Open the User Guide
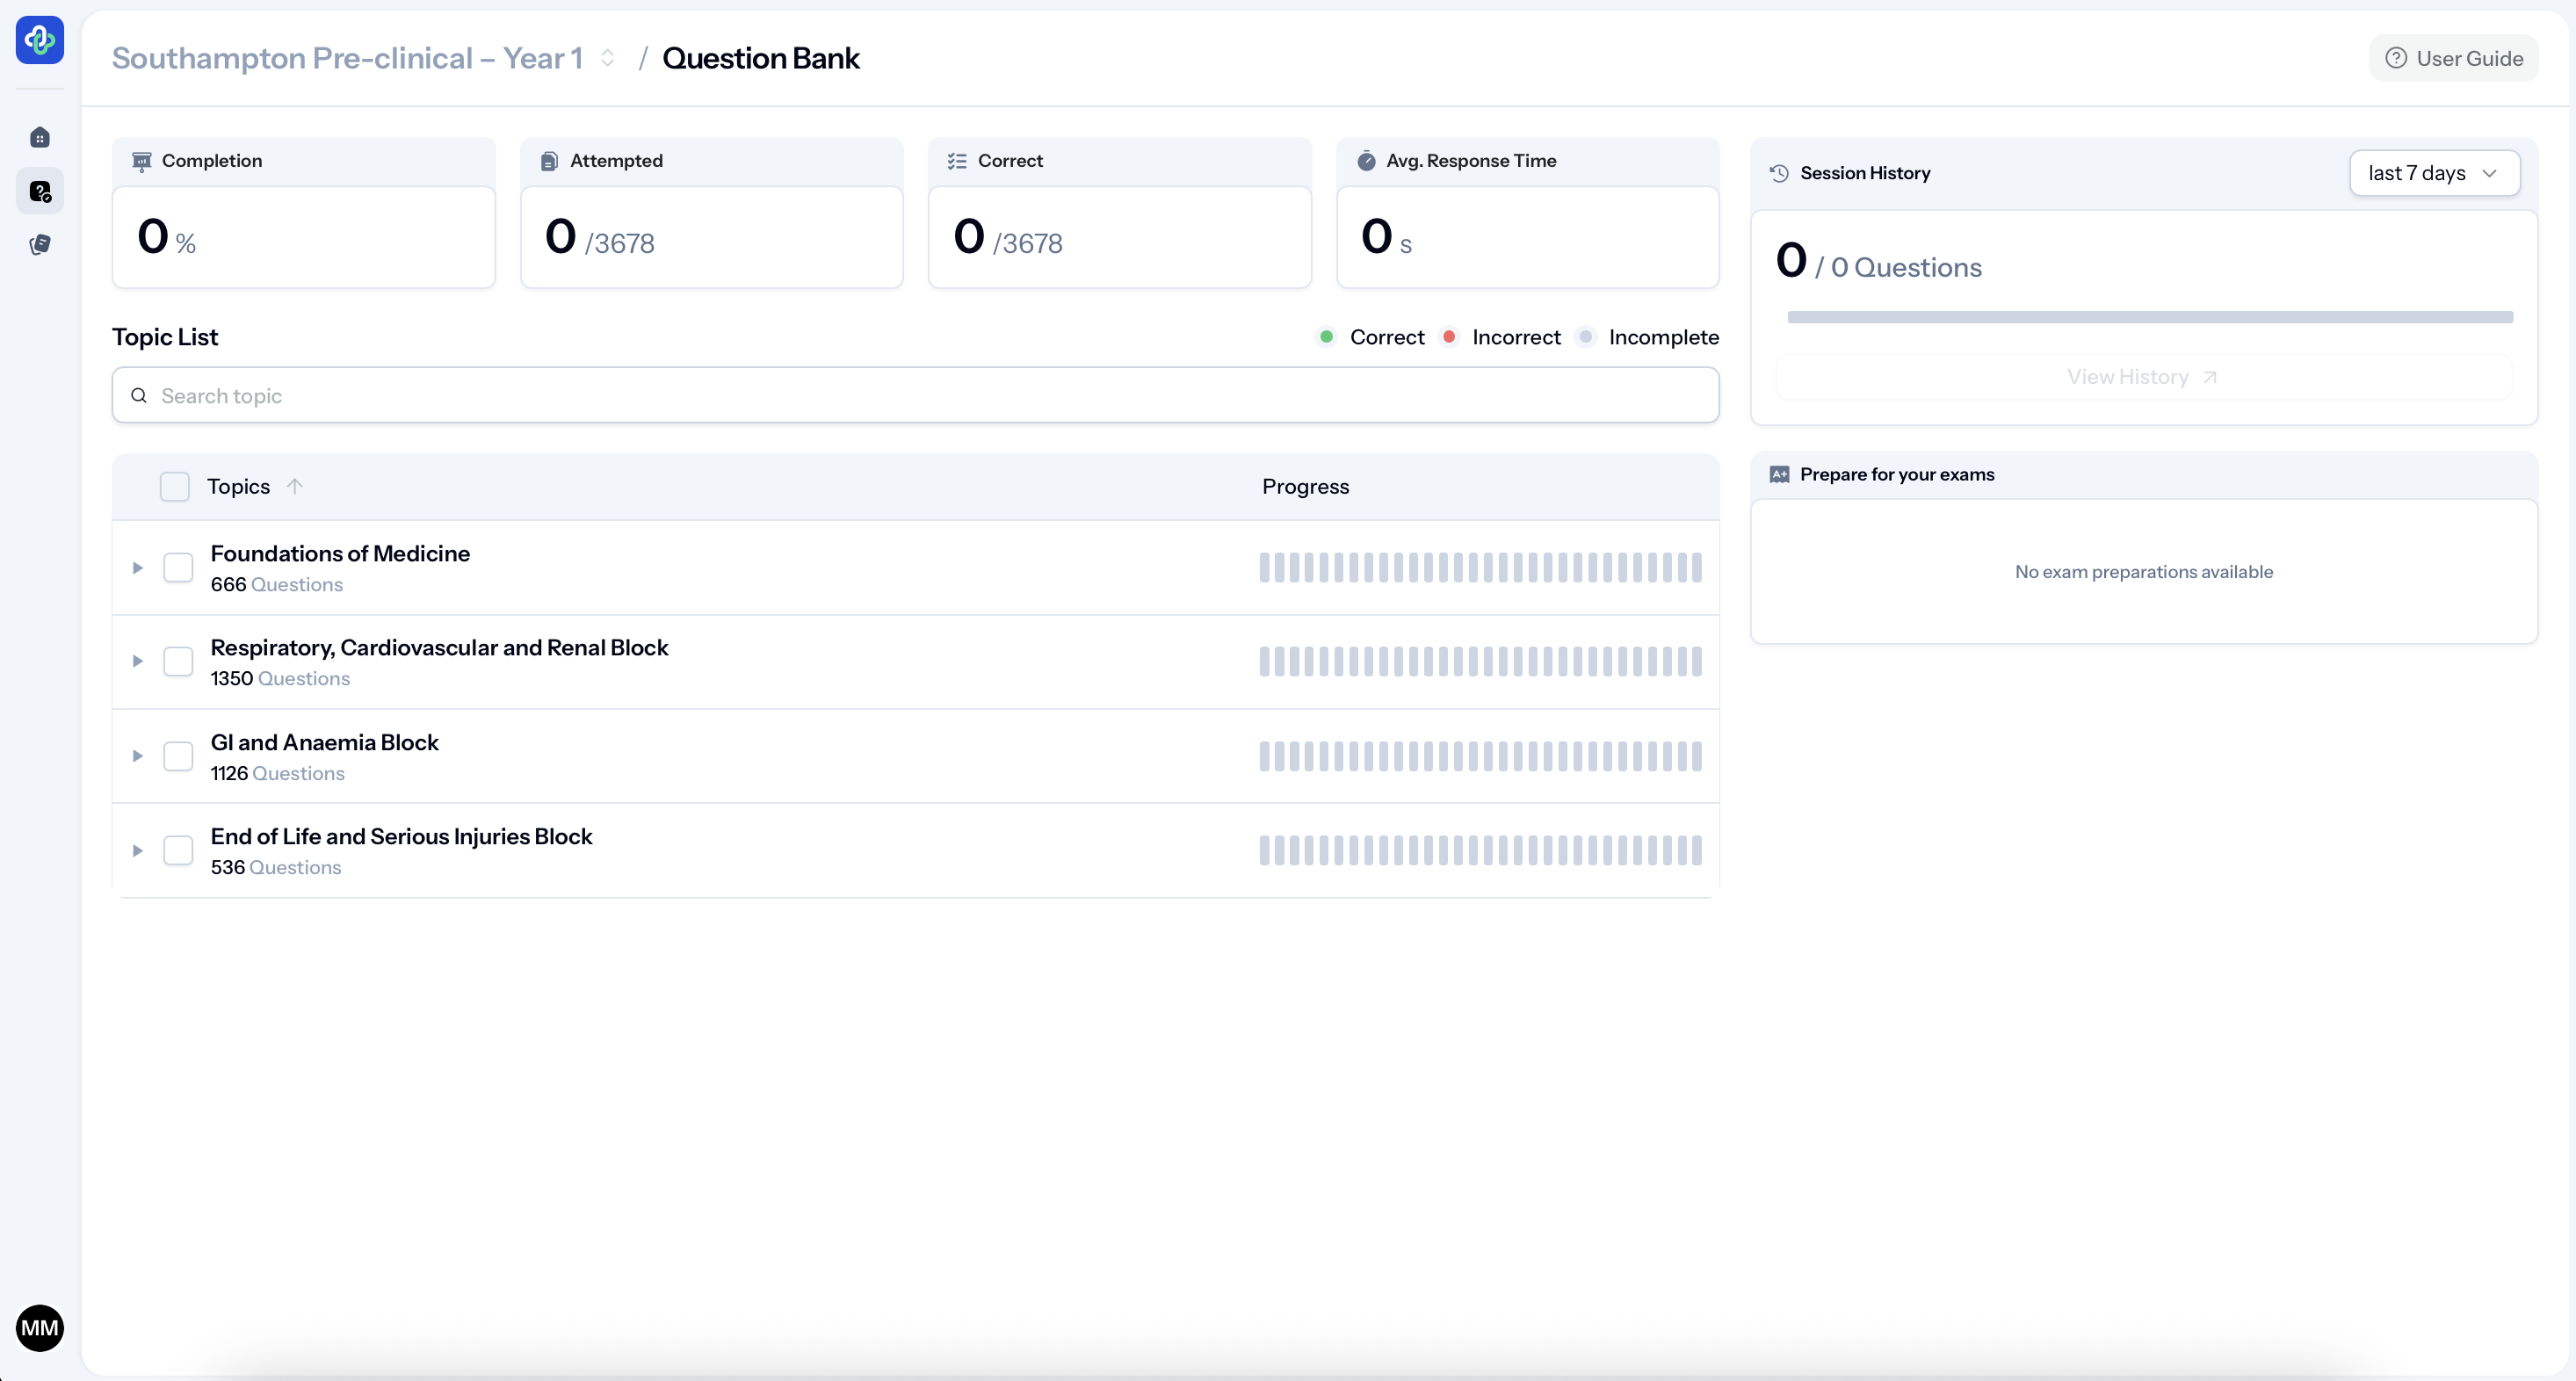The width and height of the screenshot is (2576, 1381). [x=2454, y=58]
